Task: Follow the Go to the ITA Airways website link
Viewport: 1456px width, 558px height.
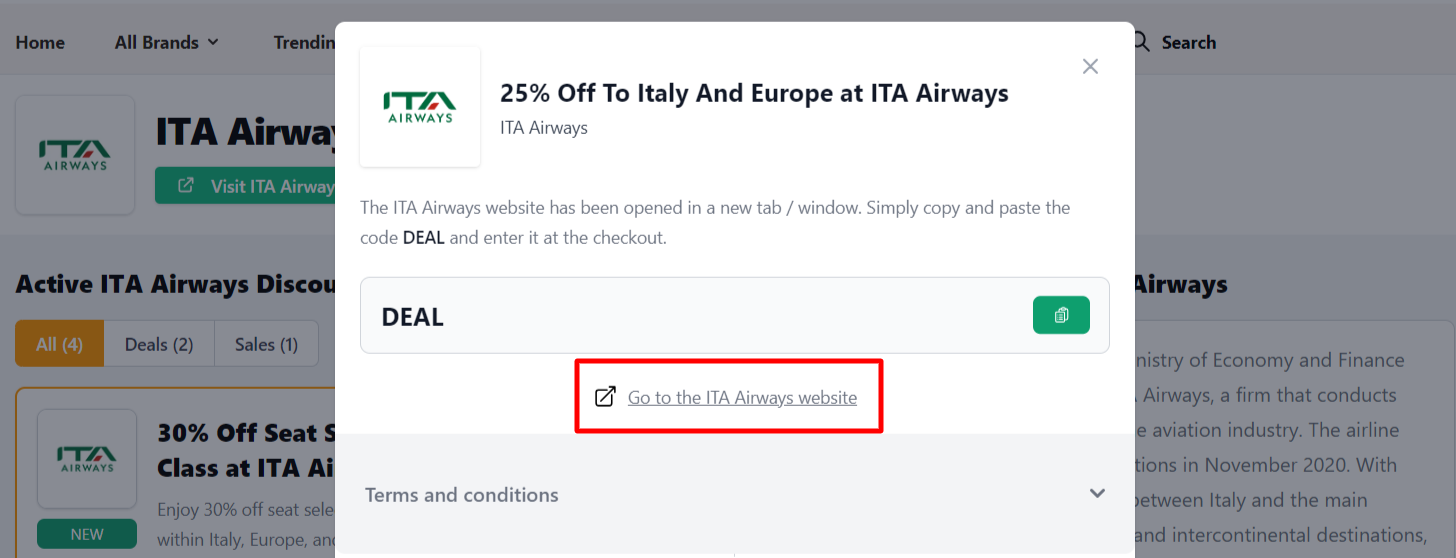Action: coord(742,397)
